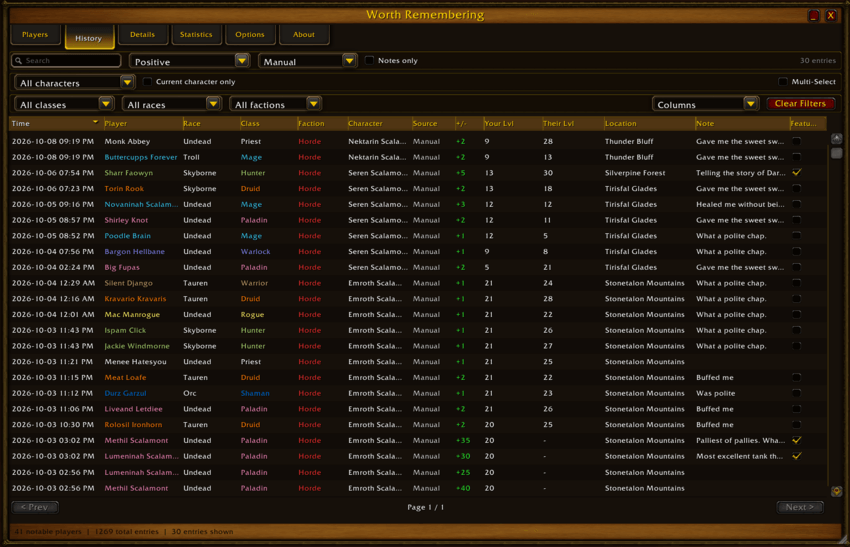Open the All factions dropdown
The height and width of the screenshot is (547, 850).
(275, 104)
